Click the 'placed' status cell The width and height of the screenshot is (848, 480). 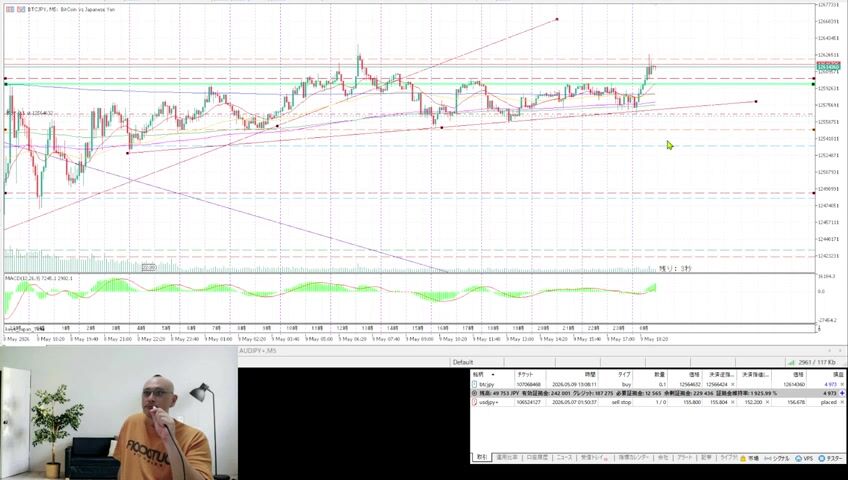(829, 402)
